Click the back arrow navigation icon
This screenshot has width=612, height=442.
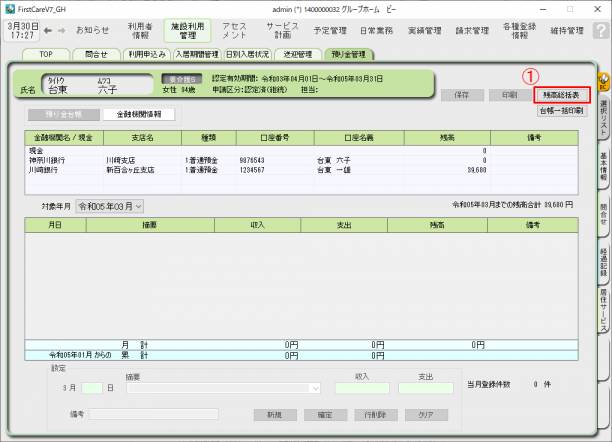click(x=47, y=30)
